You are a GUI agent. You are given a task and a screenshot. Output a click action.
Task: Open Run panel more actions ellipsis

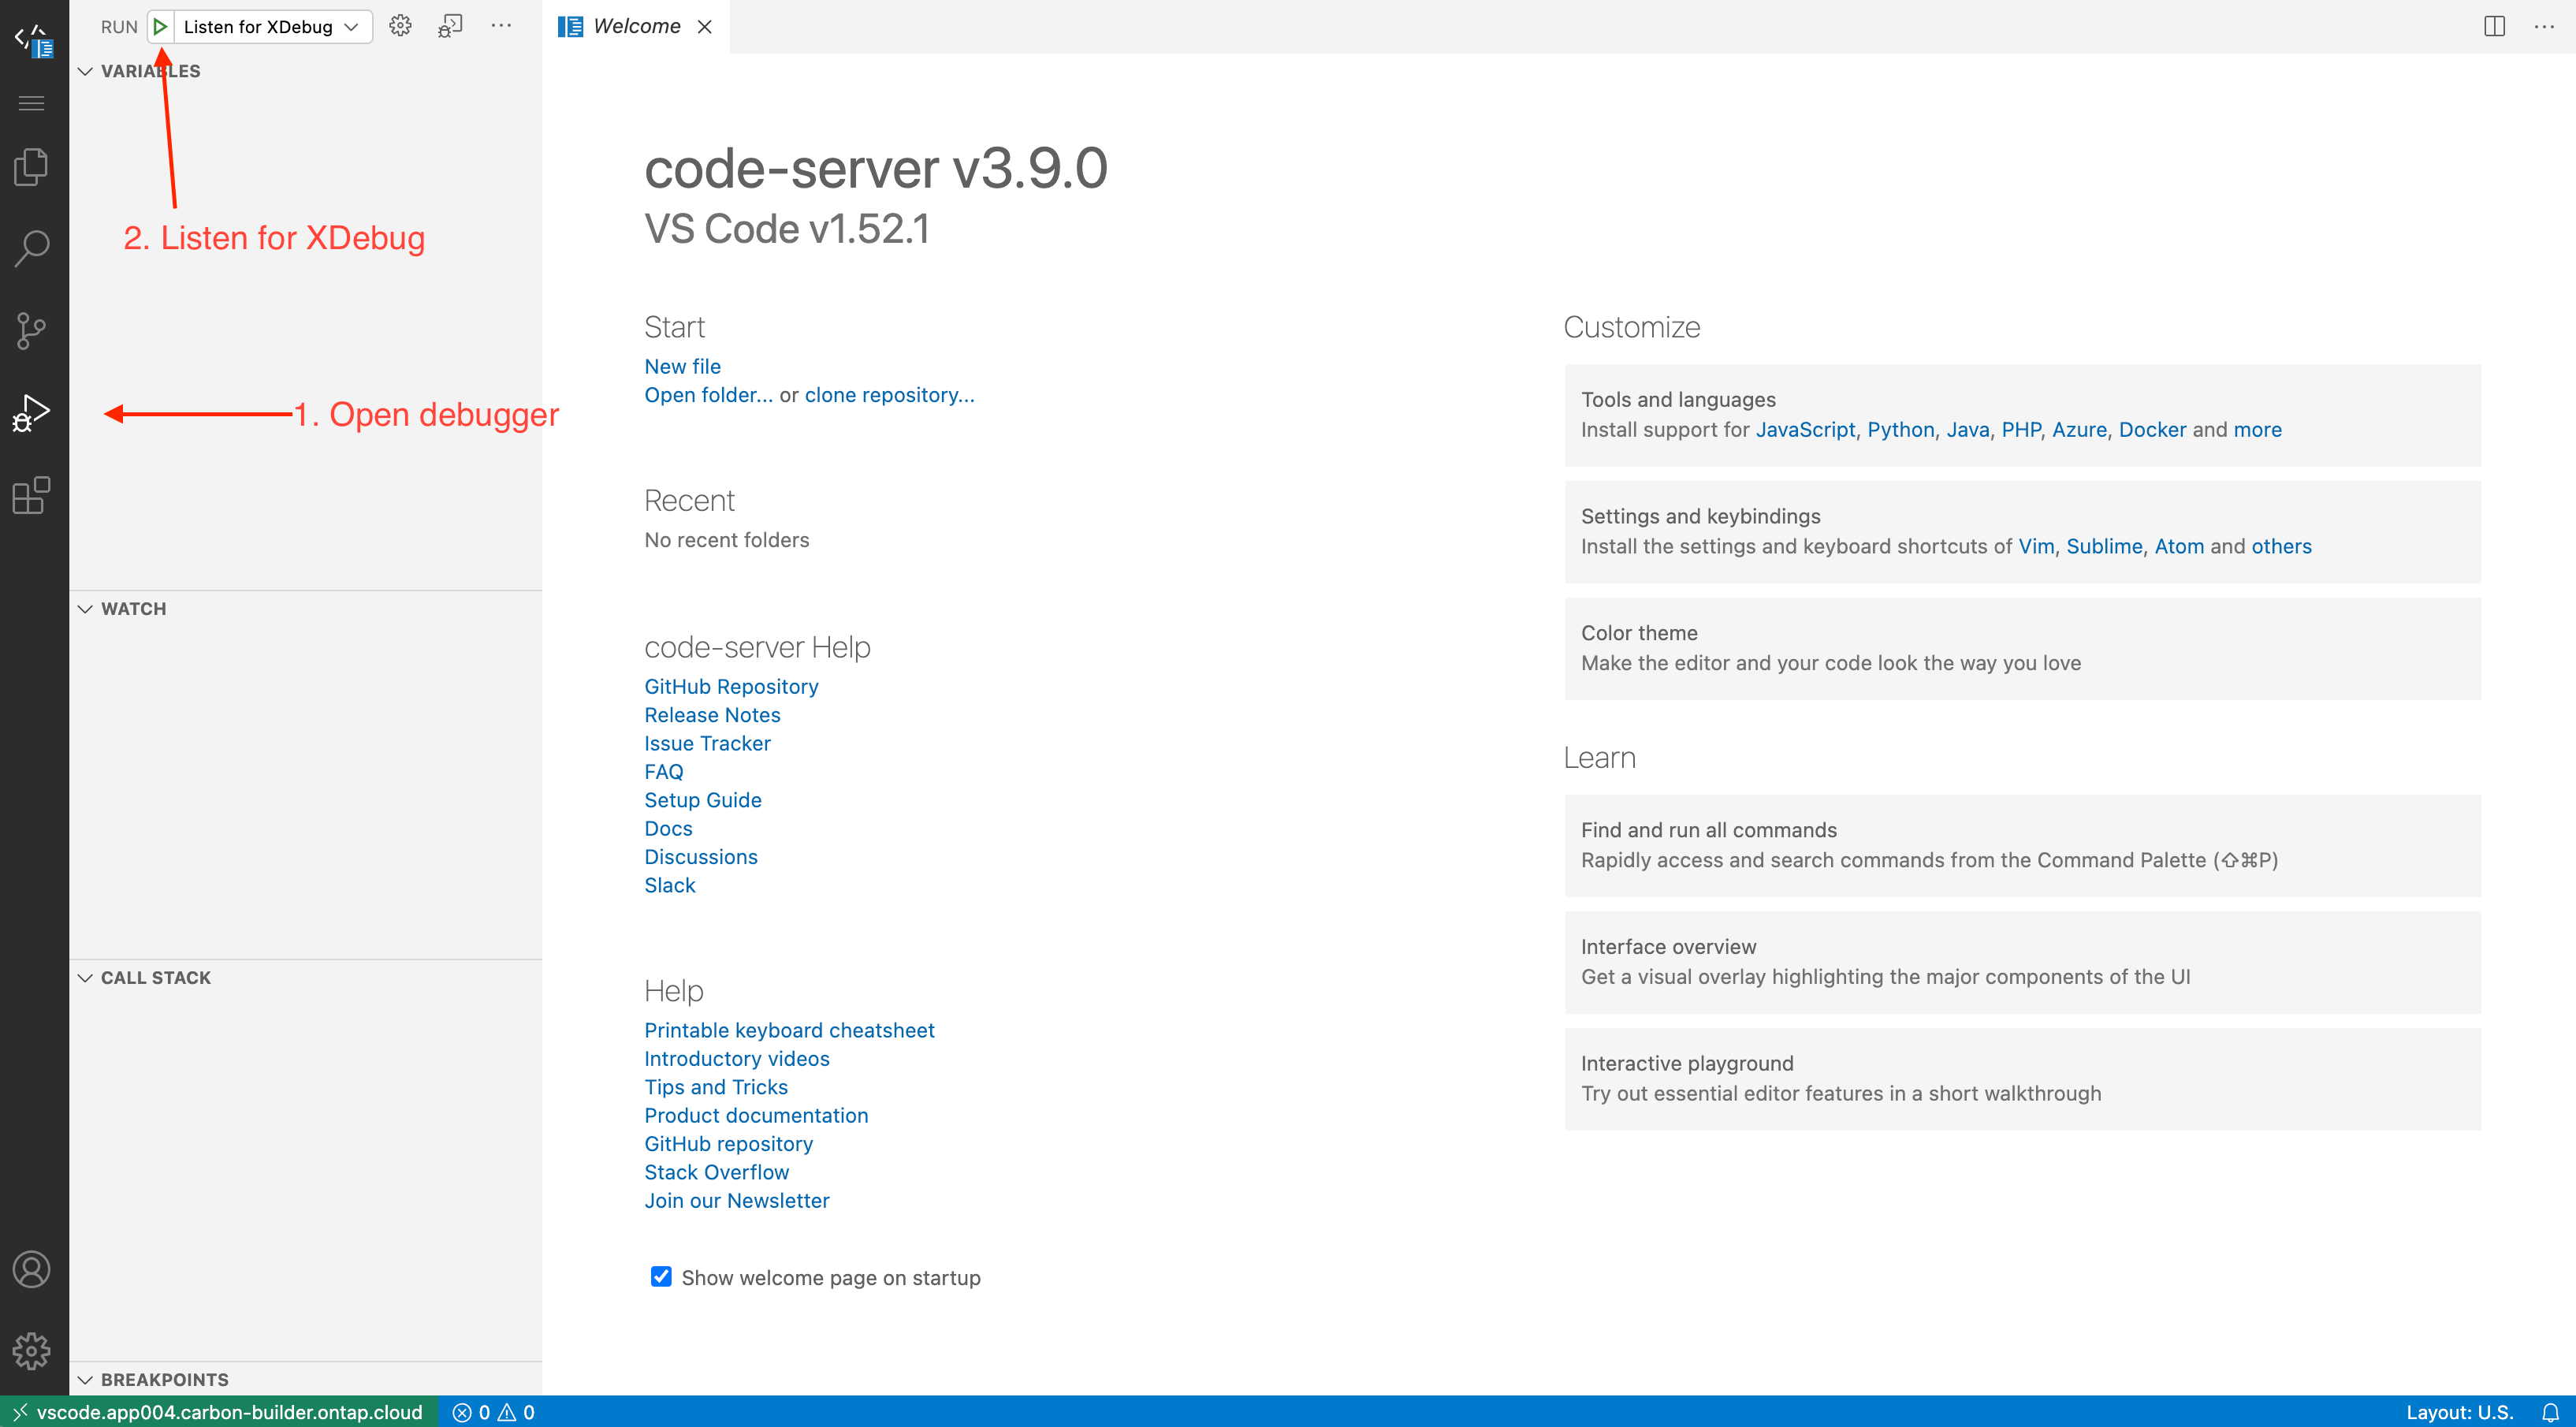[501, 27]
